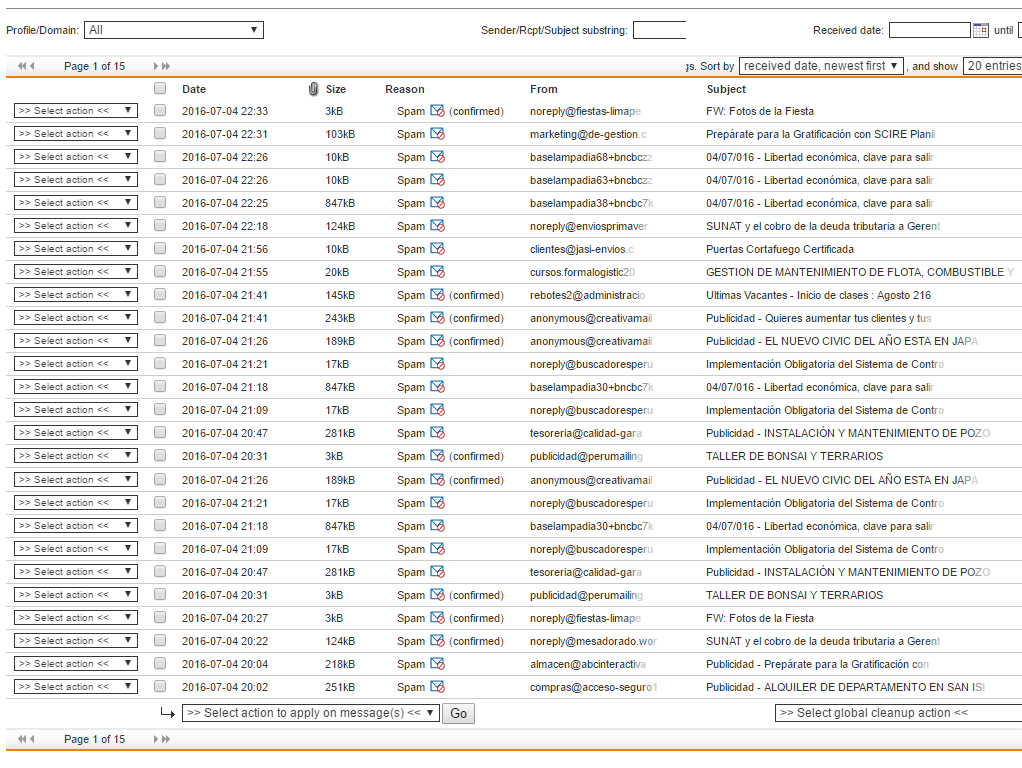Screen dimensions: 1022x768
Task: Sort by the Date column header
Action: pyautogui.click(x=194, y=89)
